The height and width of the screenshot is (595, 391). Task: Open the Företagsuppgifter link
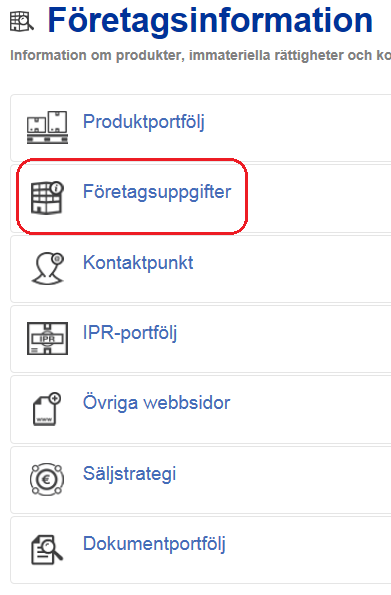pyautogui.click(x=157, y=192)
